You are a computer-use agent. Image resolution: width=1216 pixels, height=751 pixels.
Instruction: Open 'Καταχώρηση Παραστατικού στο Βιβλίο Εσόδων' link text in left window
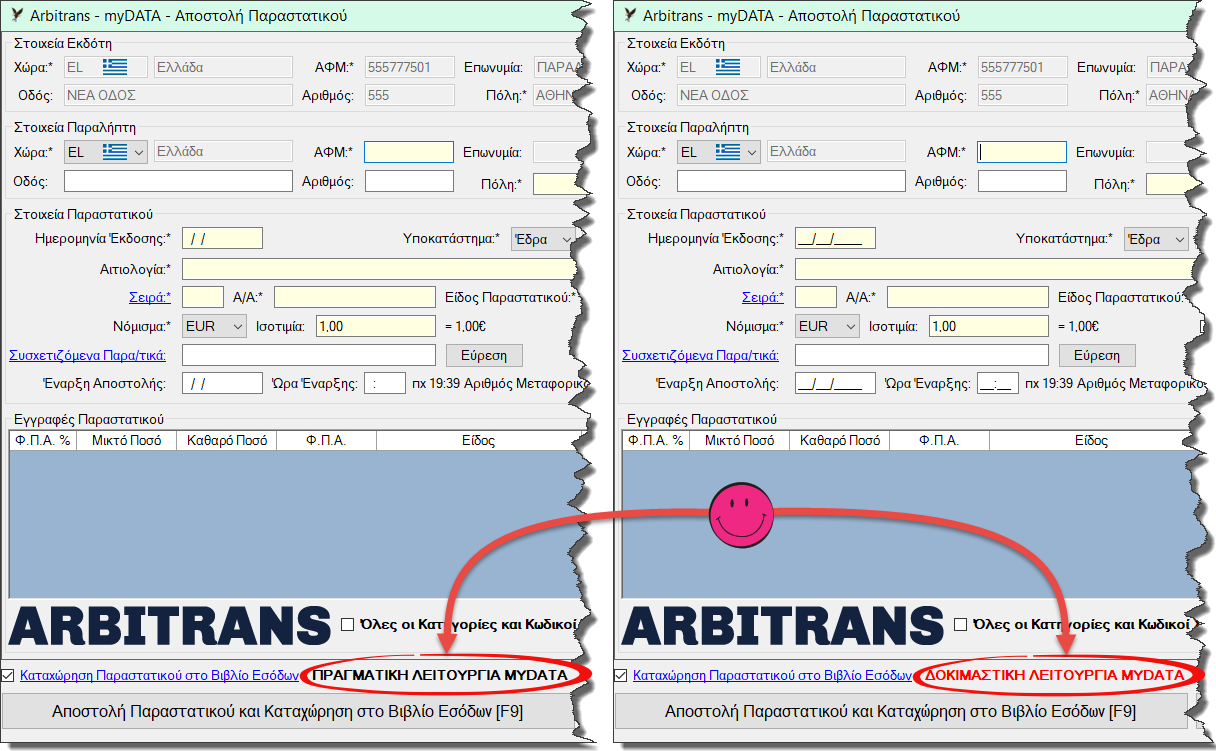pyautogui.click(x=159, y=675)
